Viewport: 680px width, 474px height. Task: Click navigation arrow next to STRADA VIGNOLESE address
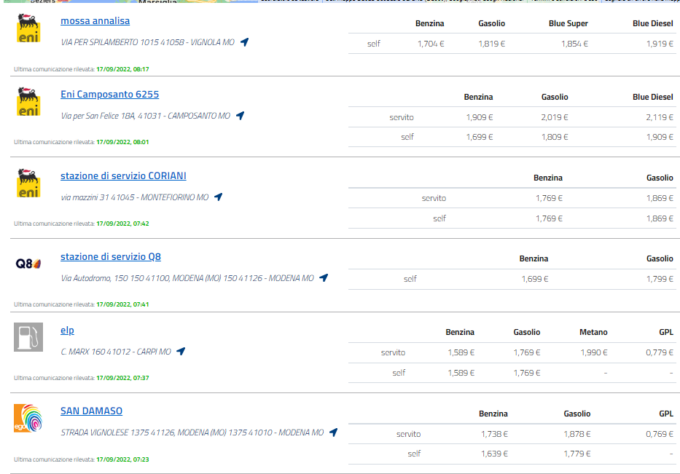coord(333,432)
